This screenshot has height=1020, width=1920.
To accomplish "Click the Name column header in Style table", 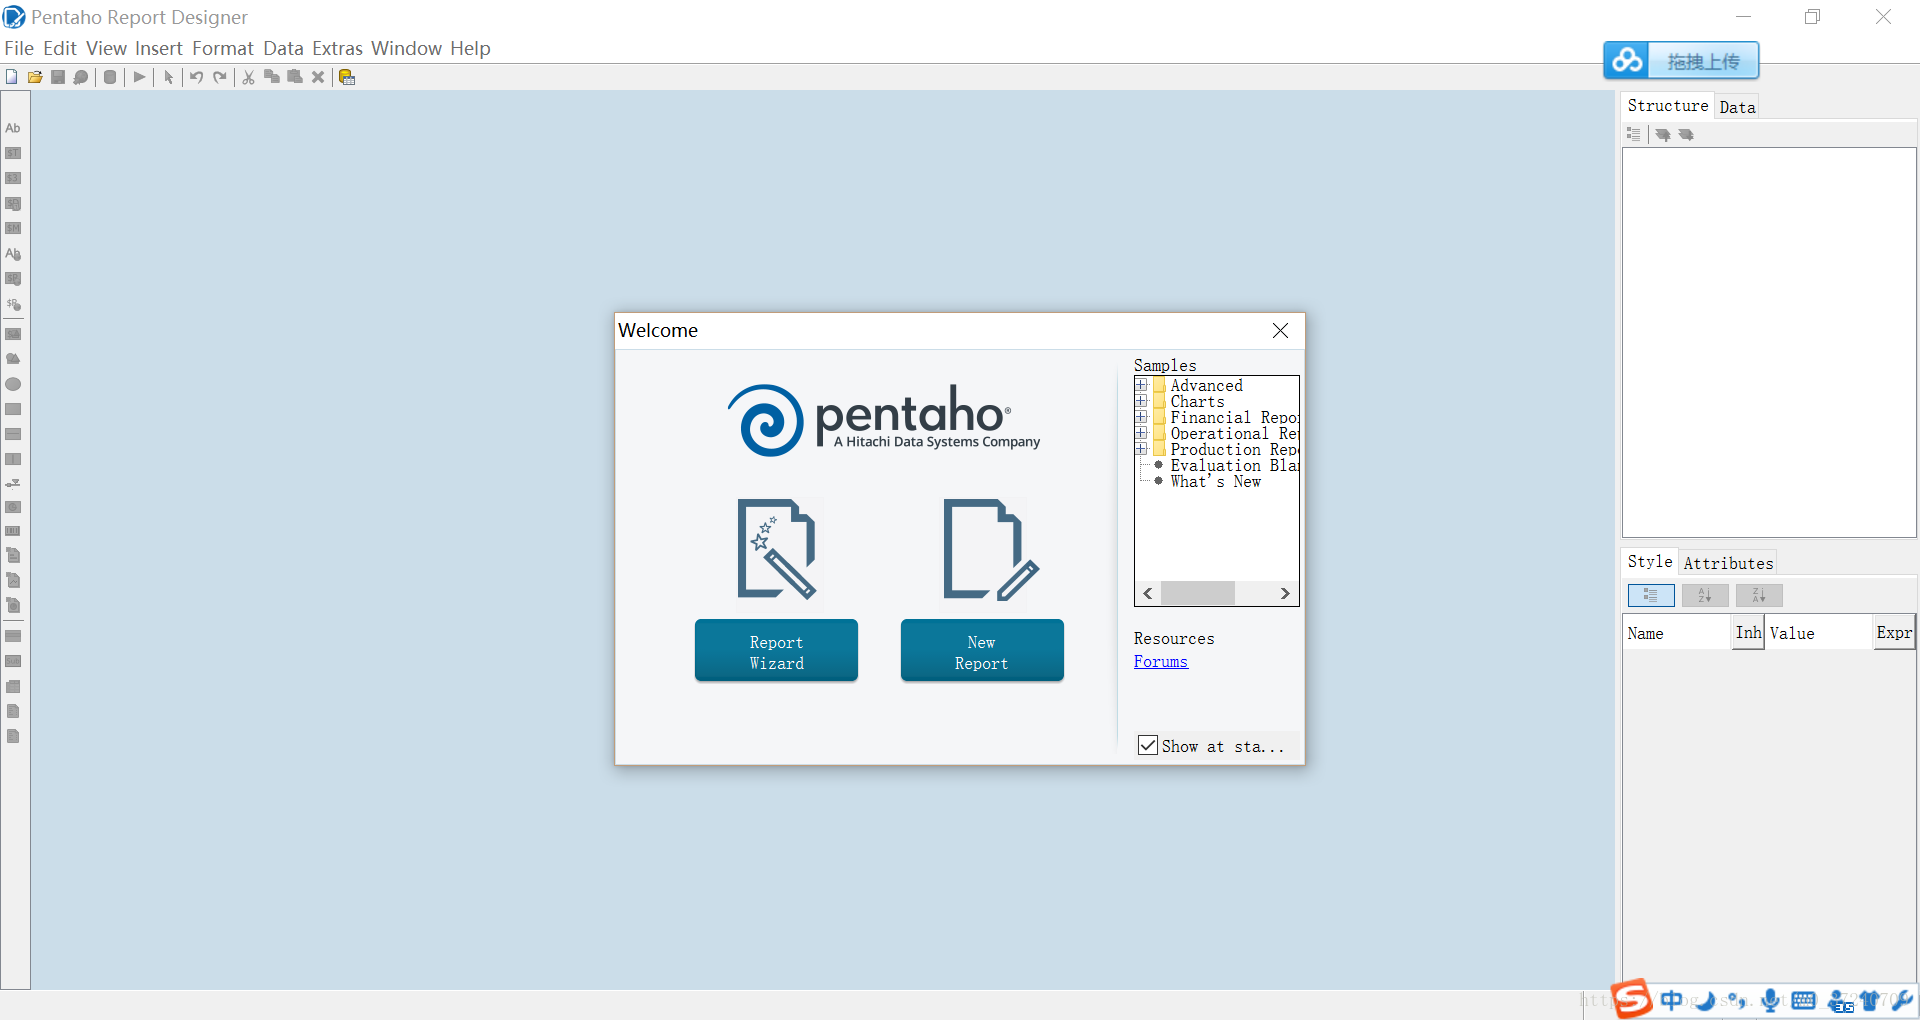I will (1677, 633).
